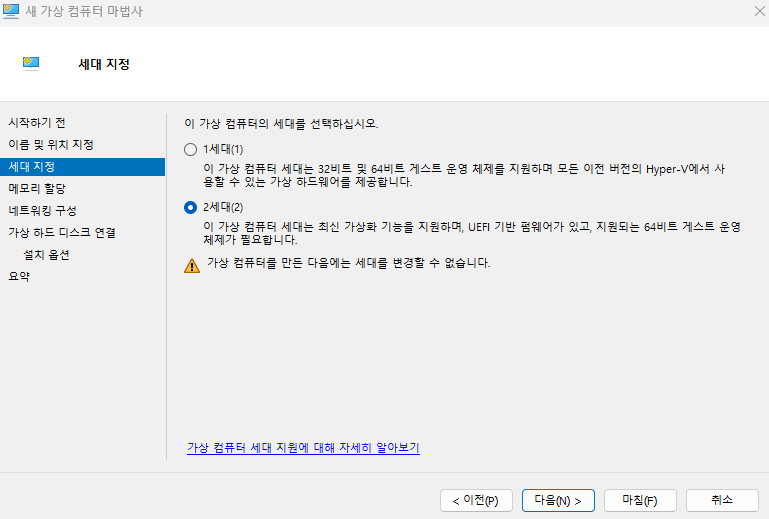
Task: Select the 1세대(1) generation radio button
Action: pyautogui.click(x=190, y=150)
